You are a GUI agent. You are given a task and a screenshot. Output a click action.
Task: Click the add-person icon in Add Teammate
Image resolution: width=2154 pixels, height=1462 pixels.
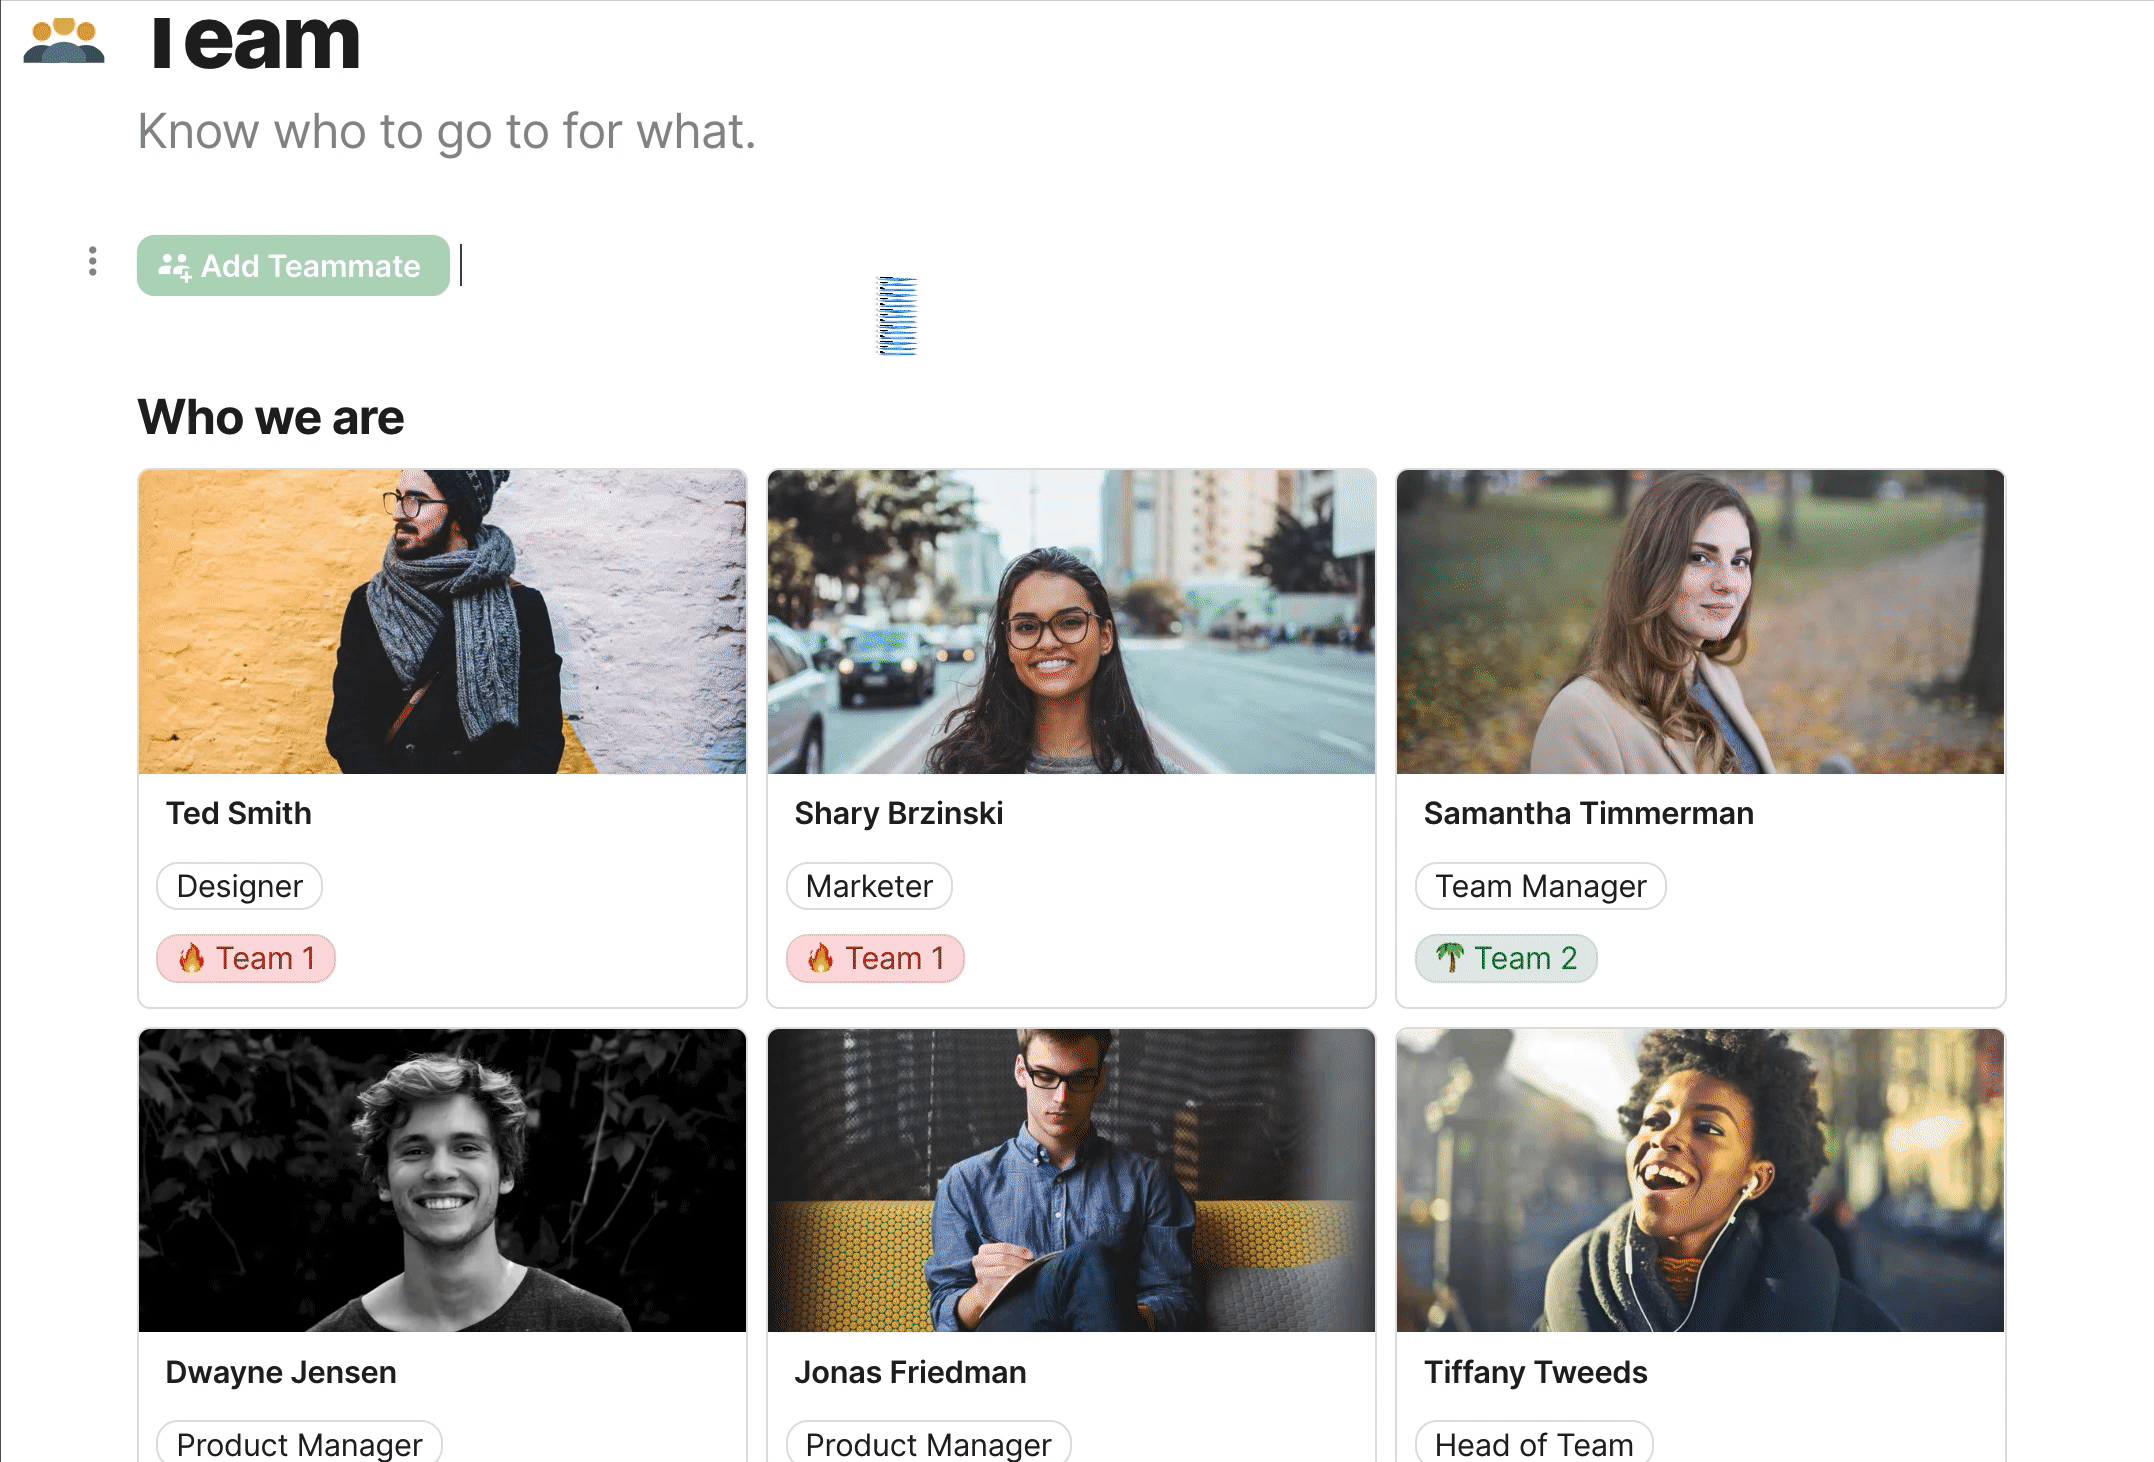point(175,266)
